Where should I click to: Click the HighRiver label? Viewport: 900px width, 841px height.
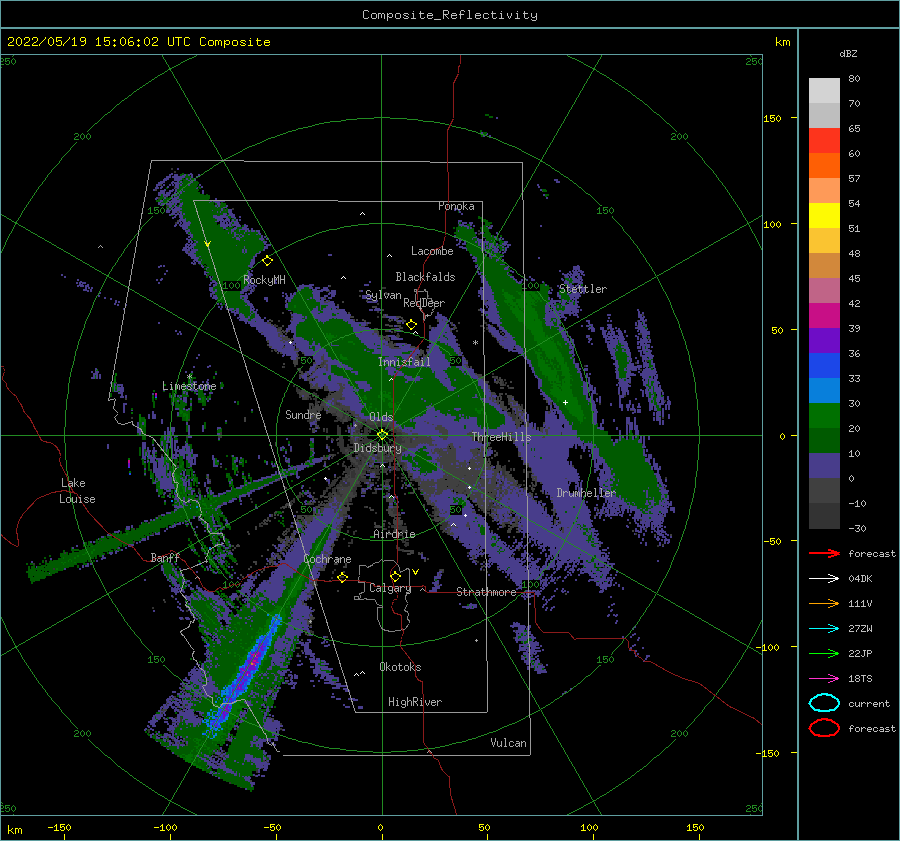click(415, 702)
